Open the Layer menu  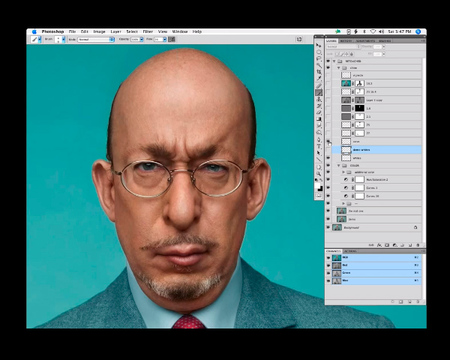click(x=116, y=32)
